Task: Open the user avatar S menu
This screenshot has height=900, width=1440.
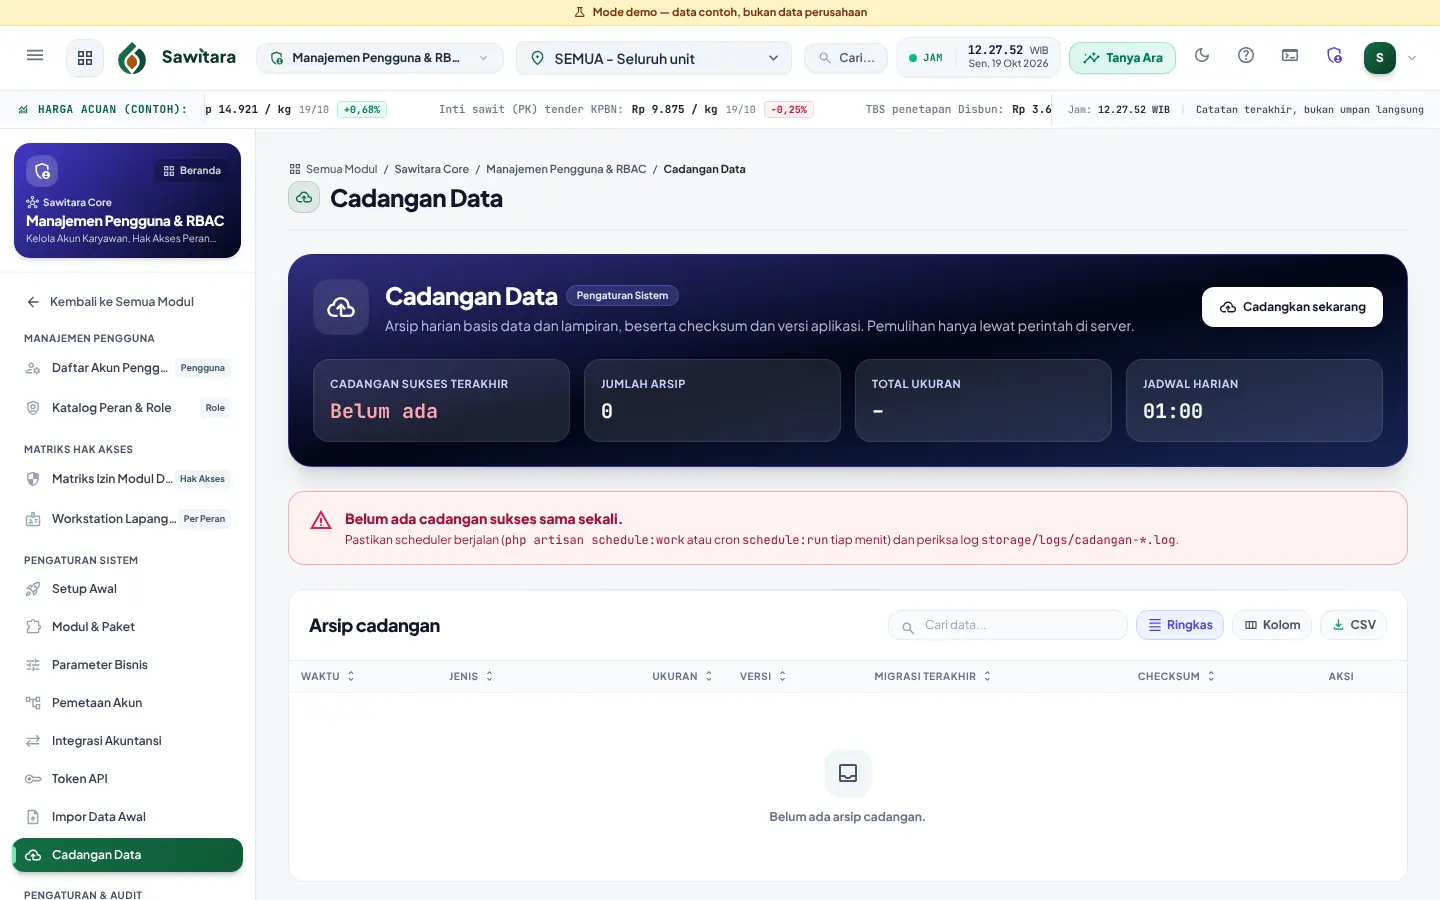Action: tap(1380, 58)
